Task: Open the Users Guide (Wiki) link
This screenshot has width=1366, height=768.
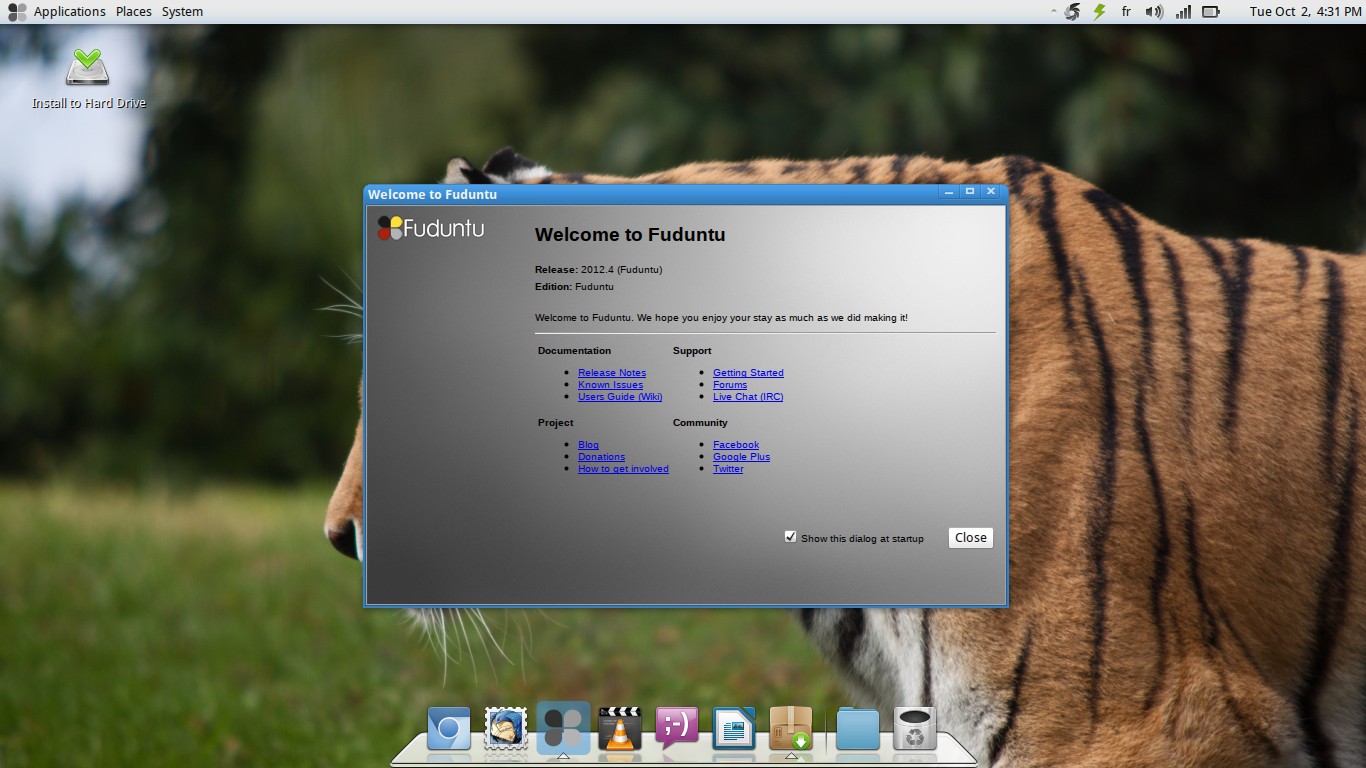Action: [x=620, y=397]
